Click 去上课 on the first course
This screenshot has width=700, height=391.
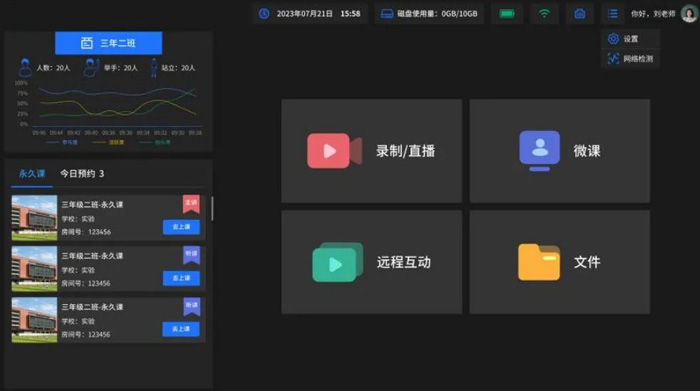tap(181, 227)
